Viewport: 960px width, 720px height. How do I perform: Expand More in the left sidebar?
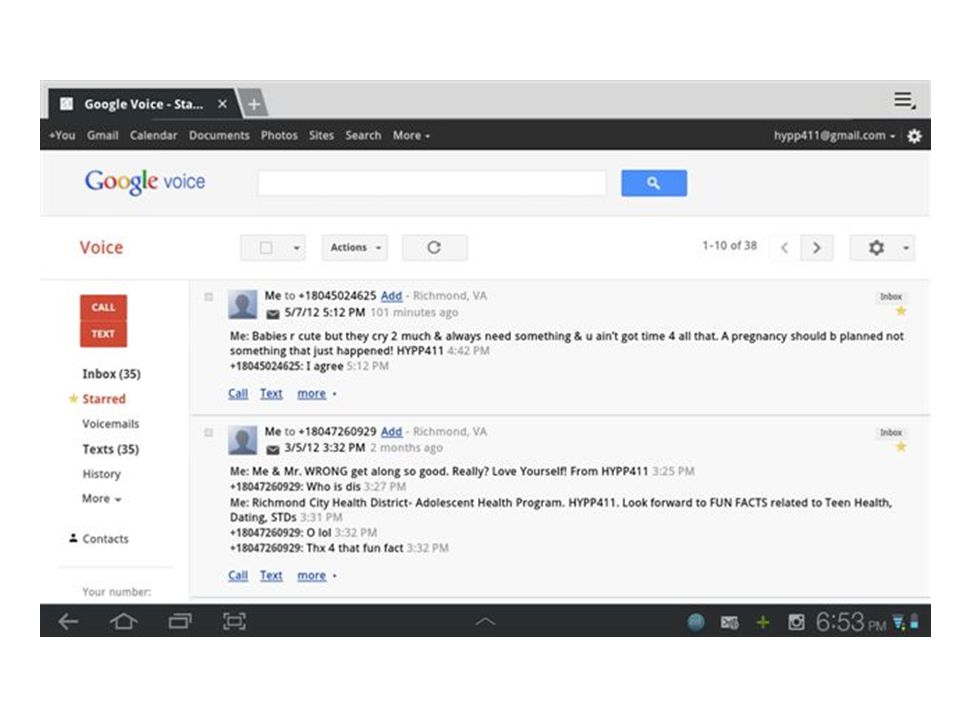click(102, 498)
